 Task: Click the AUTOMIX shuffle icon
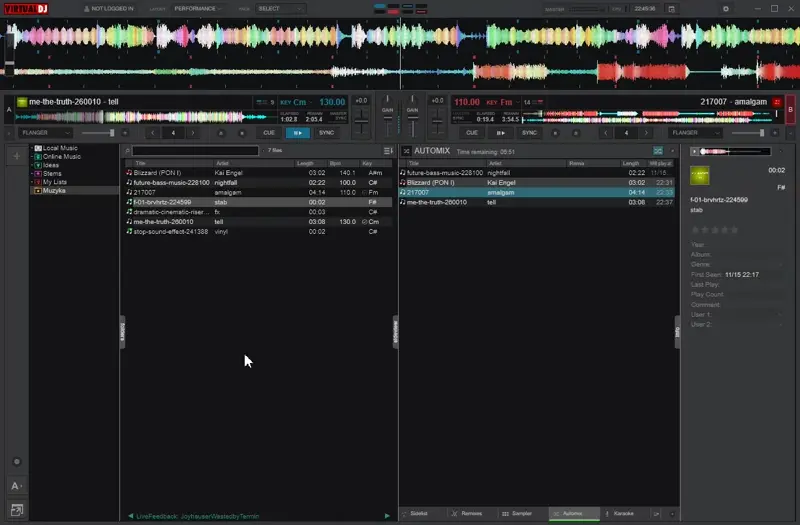pos(406,151)
